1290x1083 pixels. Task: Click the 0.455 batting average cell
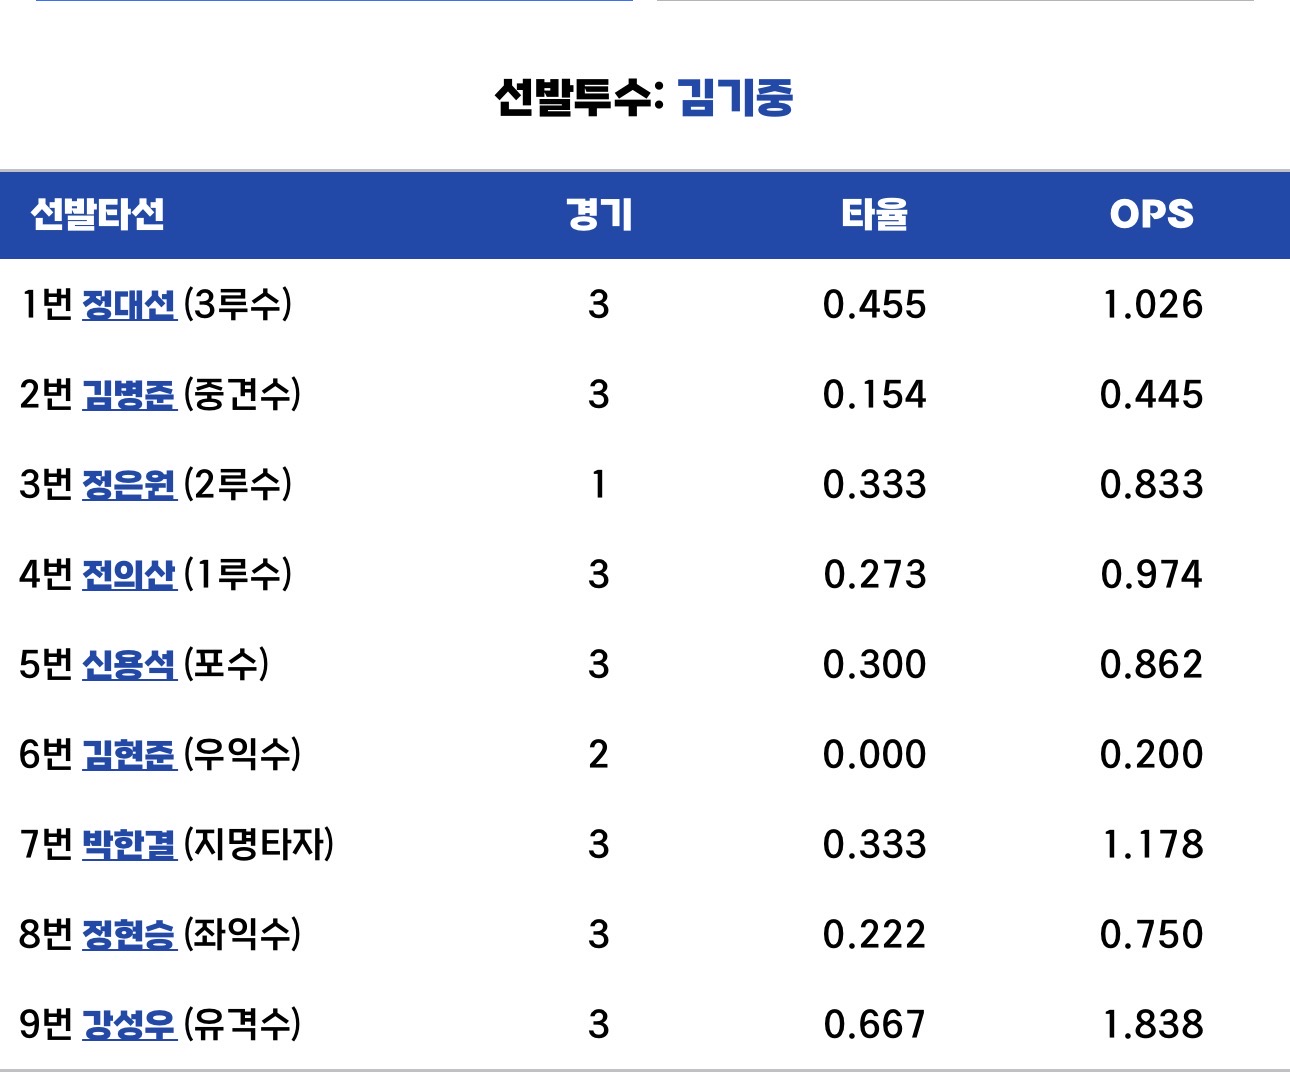pos(875,305)
